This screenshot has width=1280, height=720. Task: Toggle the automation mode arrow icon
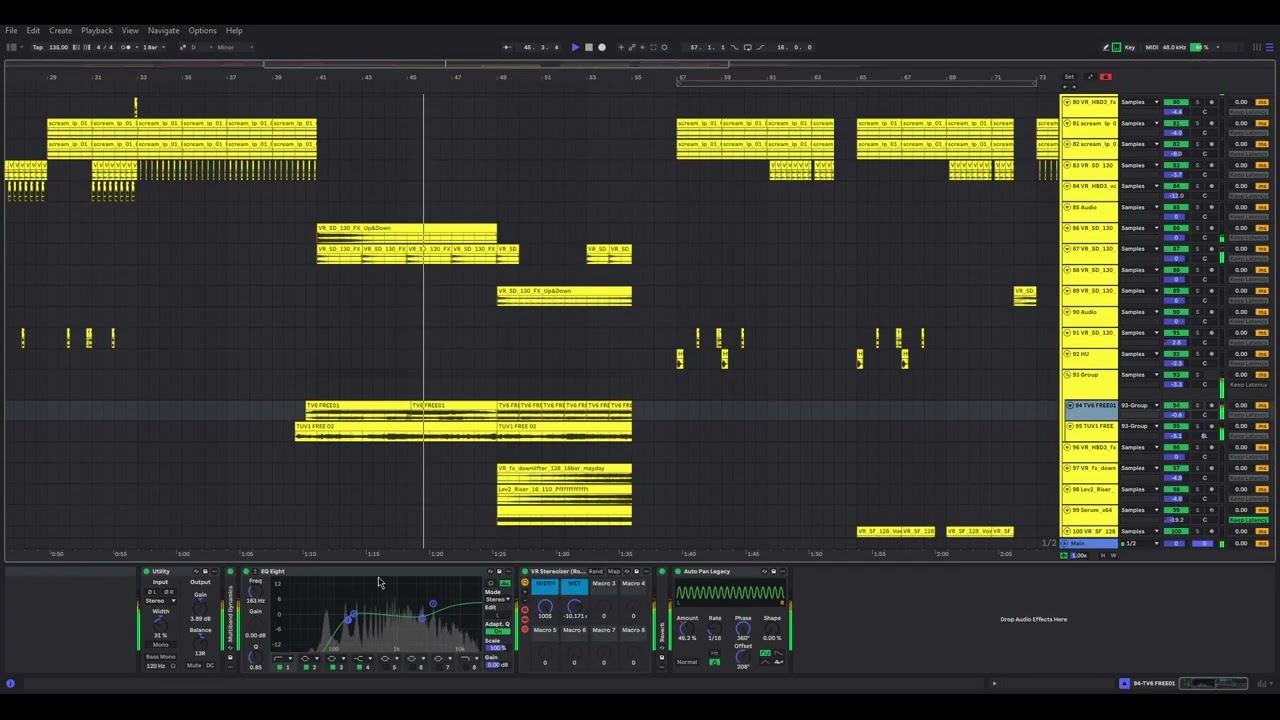(1090, 77)
